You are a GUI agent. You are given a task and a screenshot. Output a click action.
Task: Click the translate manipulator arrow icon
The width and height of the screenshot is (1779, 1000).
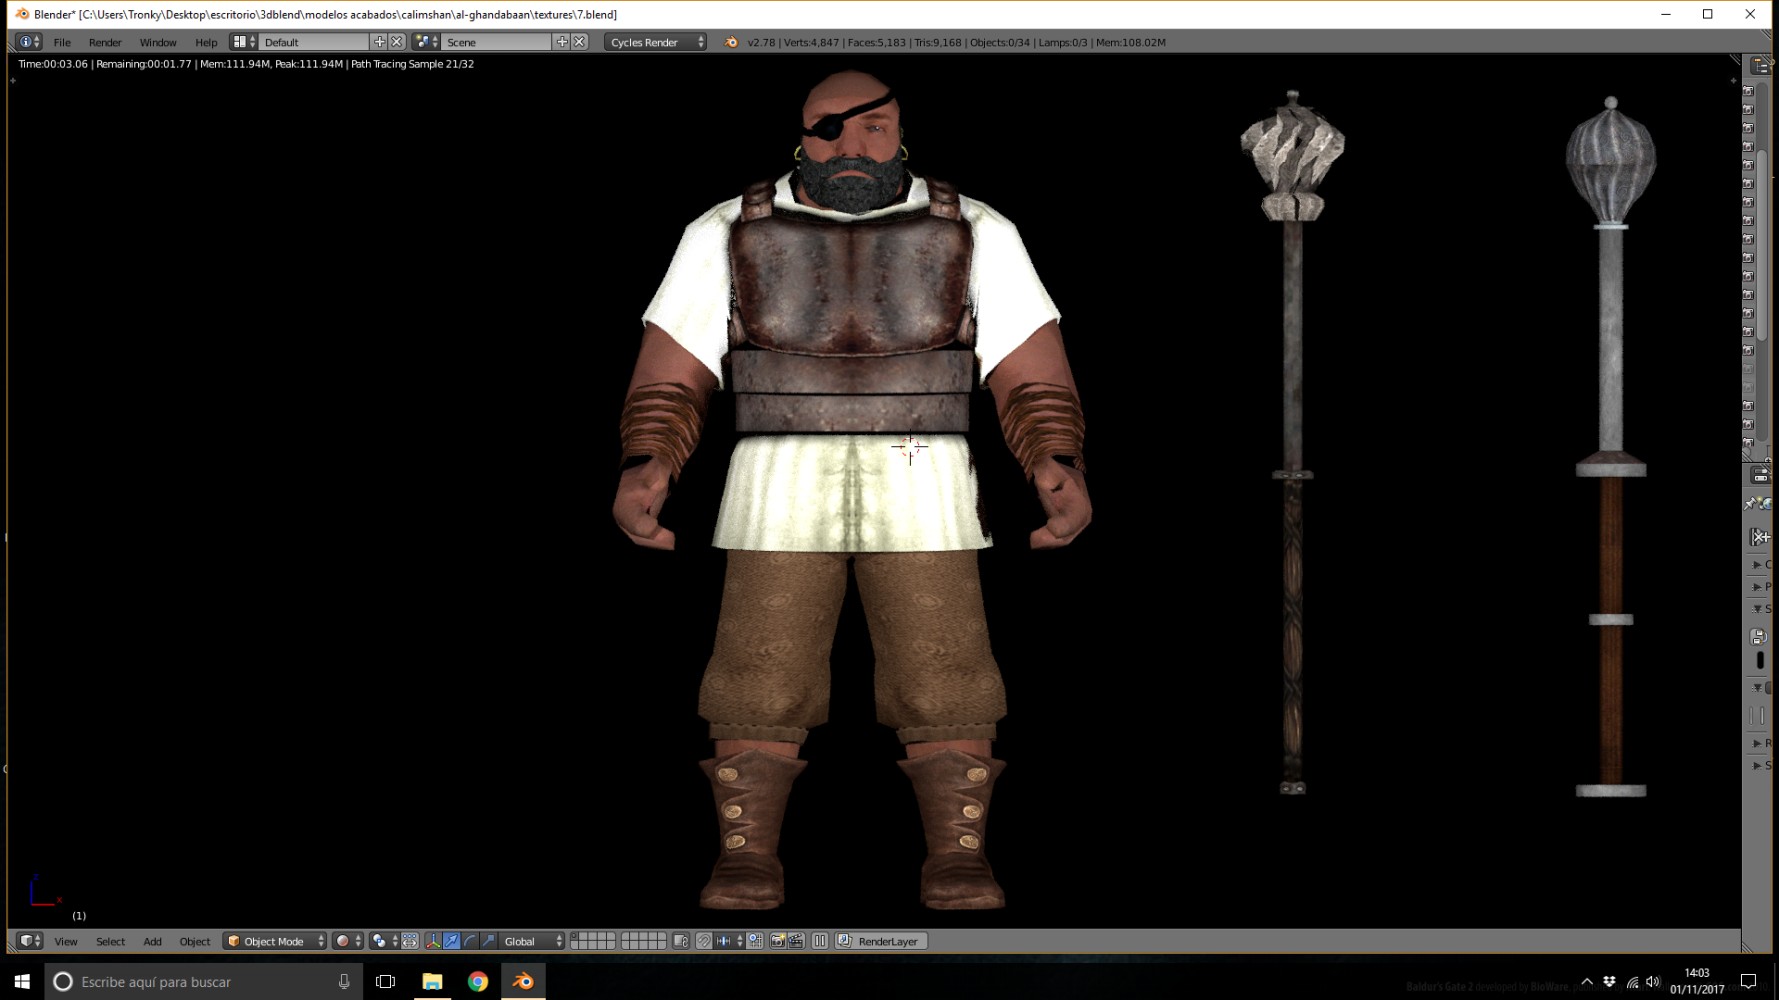[452, 941]
